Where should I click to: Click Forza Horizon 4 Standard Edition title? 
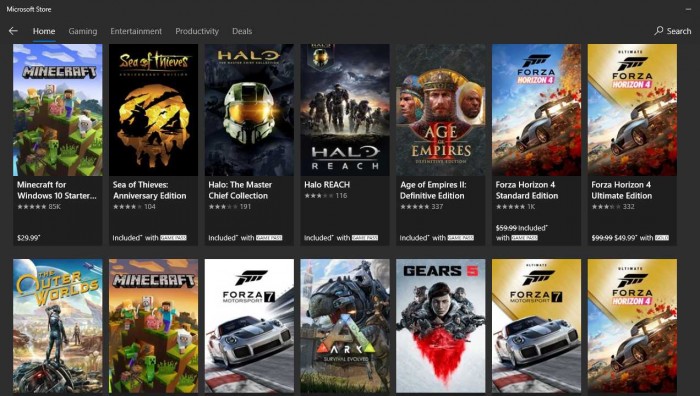tap(526, 190)
